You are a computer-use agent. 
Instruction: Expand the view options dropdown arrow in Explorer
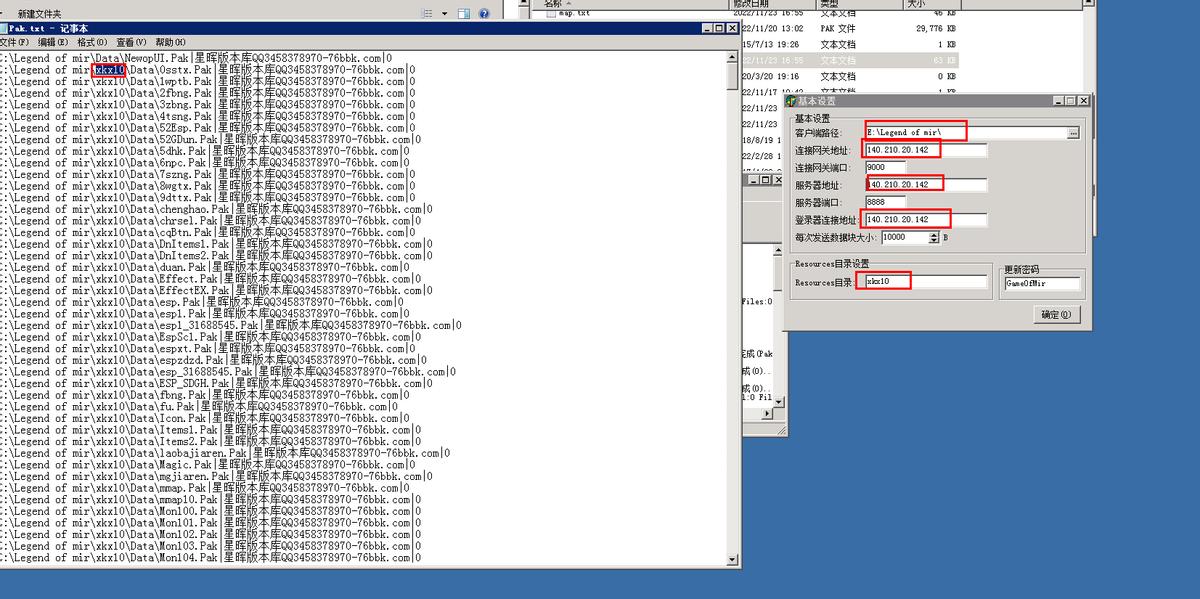(x=444, y=14)
